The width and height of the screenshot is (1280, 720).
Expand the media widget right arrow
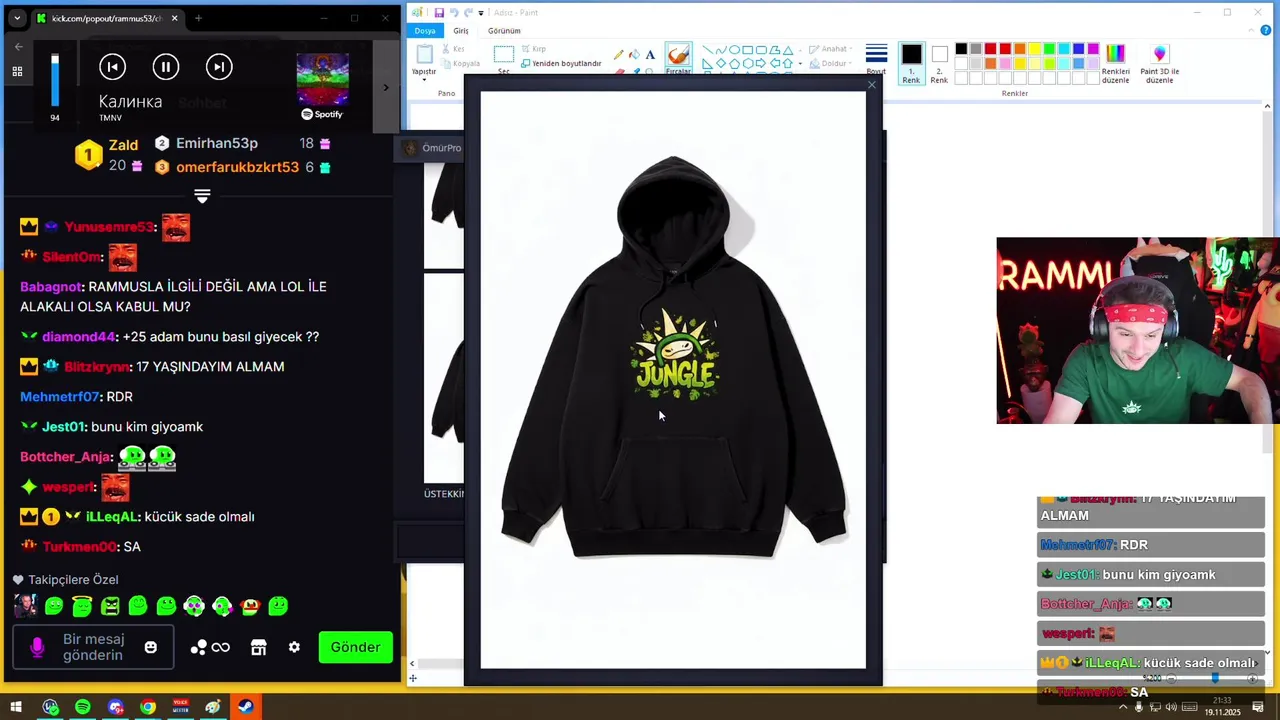386,87
